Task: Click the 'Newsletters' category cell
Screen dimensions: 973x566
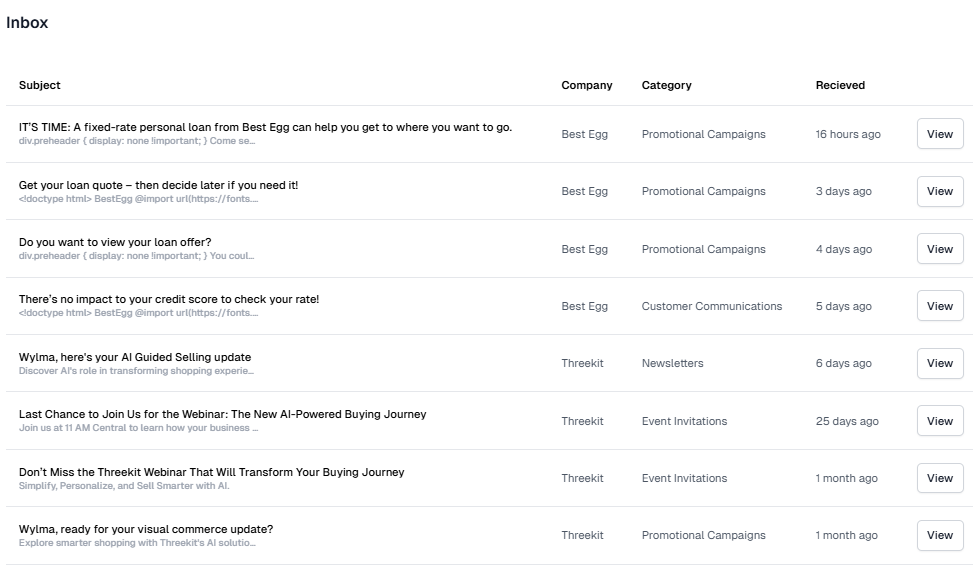Action: (x=673, y=363)
